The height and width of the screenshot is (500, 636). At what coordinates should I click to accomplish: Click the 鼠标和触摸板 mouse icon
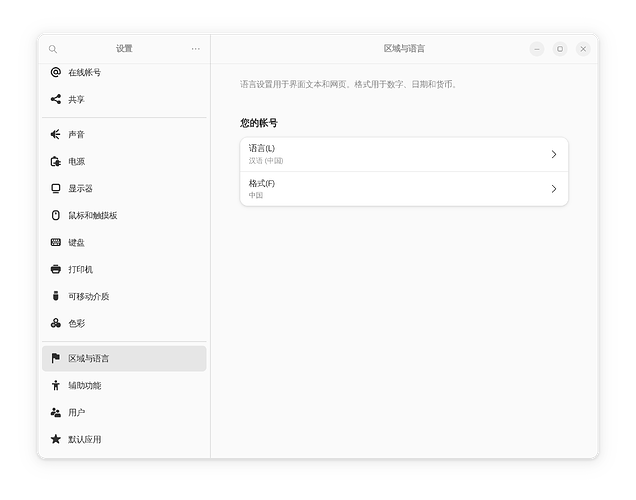pyautogui.click(x=56, y=215)
